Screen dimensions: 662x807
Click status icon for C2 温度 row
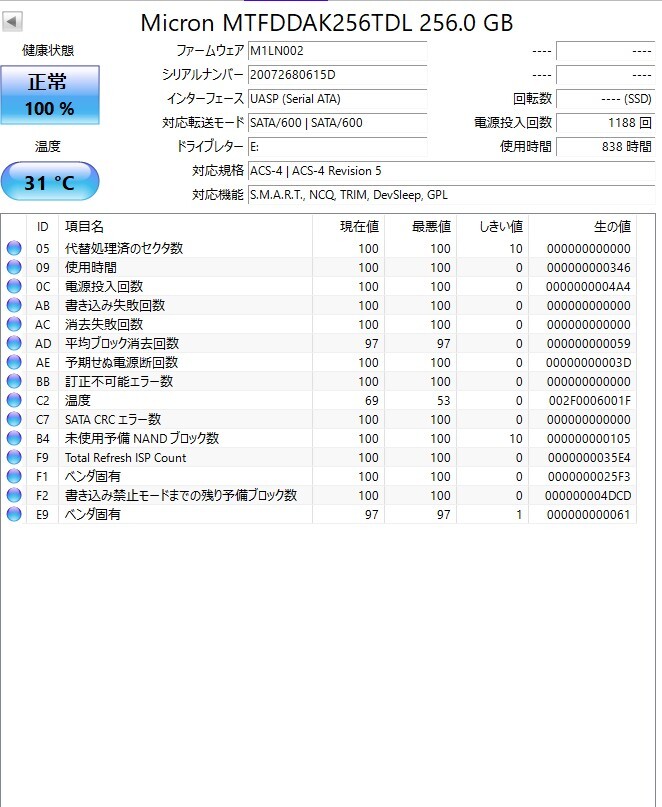pos(14,400)
